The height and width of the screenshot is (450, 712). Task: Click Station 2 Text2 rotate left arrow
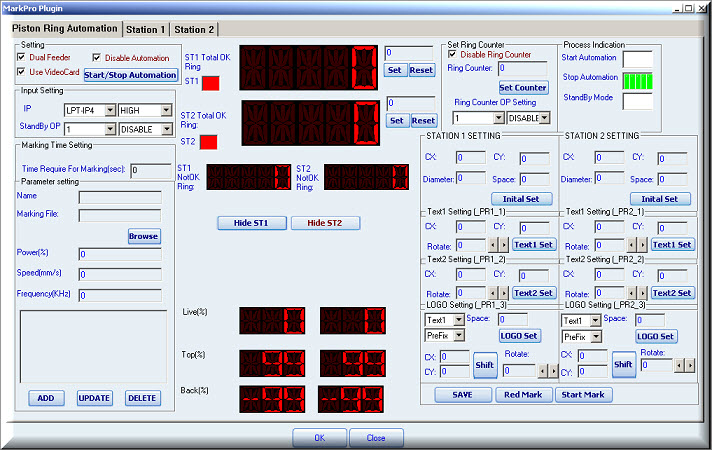click(632, 293)
